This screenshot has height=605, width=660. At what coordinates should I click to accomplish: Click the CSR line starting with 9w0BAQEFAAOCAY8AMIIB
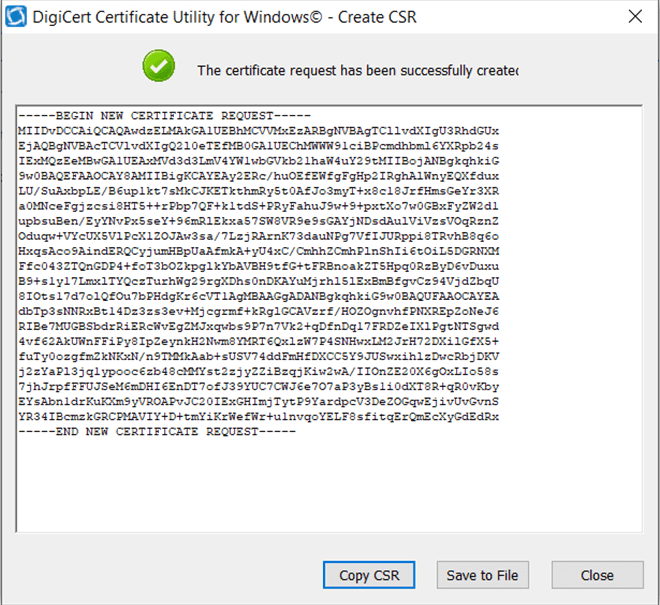[x=258, y=176]
